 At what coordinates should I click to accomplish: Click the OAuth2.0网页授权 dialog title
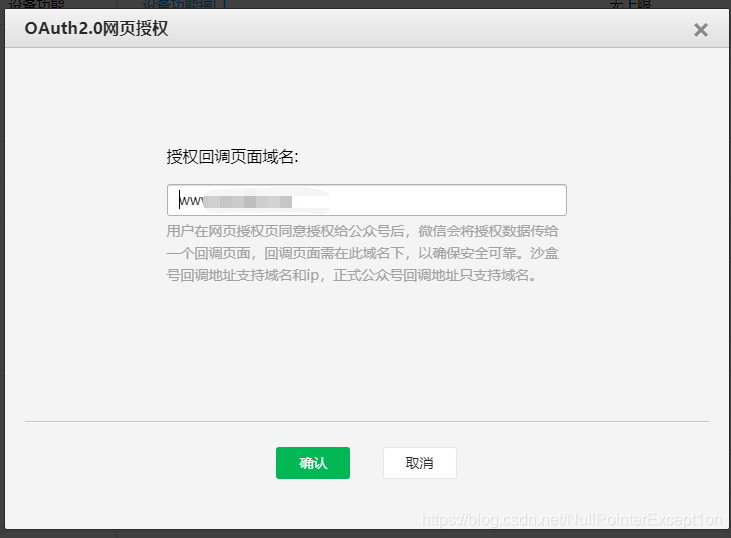pos(97,28)
